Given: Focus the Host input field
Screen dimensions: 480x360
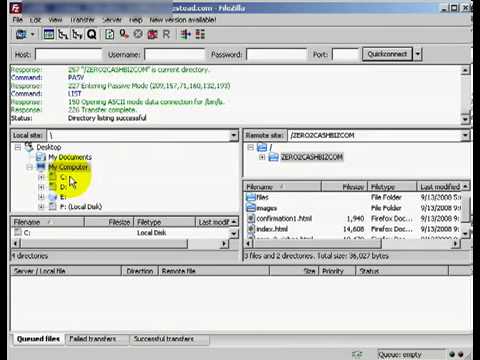Looking at the screenshot, I should pos(68,54).
